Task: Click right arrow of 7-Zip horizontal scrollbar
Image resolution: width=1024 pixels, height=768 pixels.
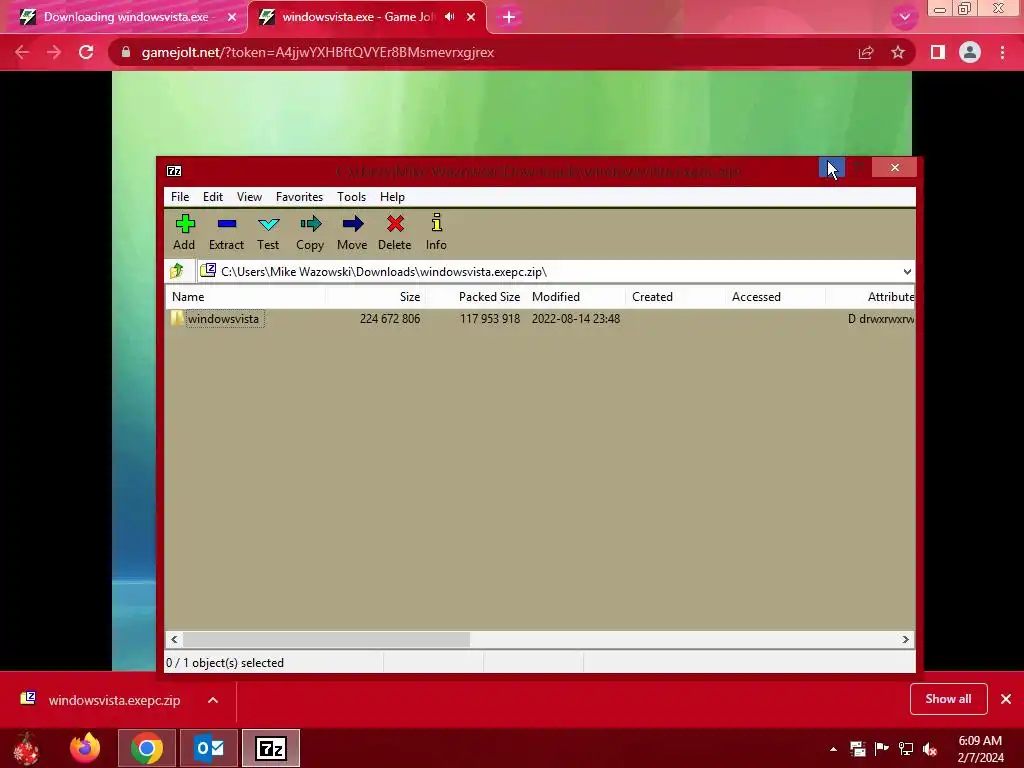Action: (x=906, y=639)
